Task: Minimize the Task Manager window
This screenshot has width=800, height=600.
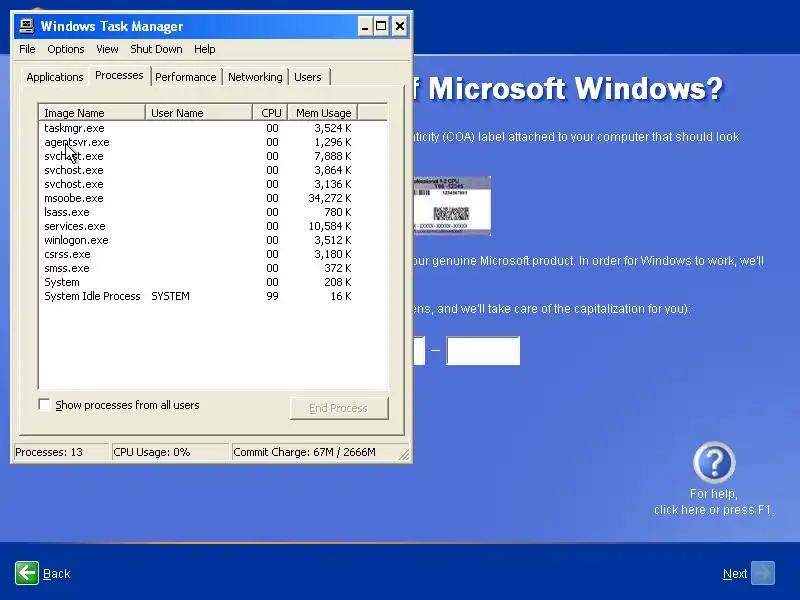Action: [x=364, y=26]
